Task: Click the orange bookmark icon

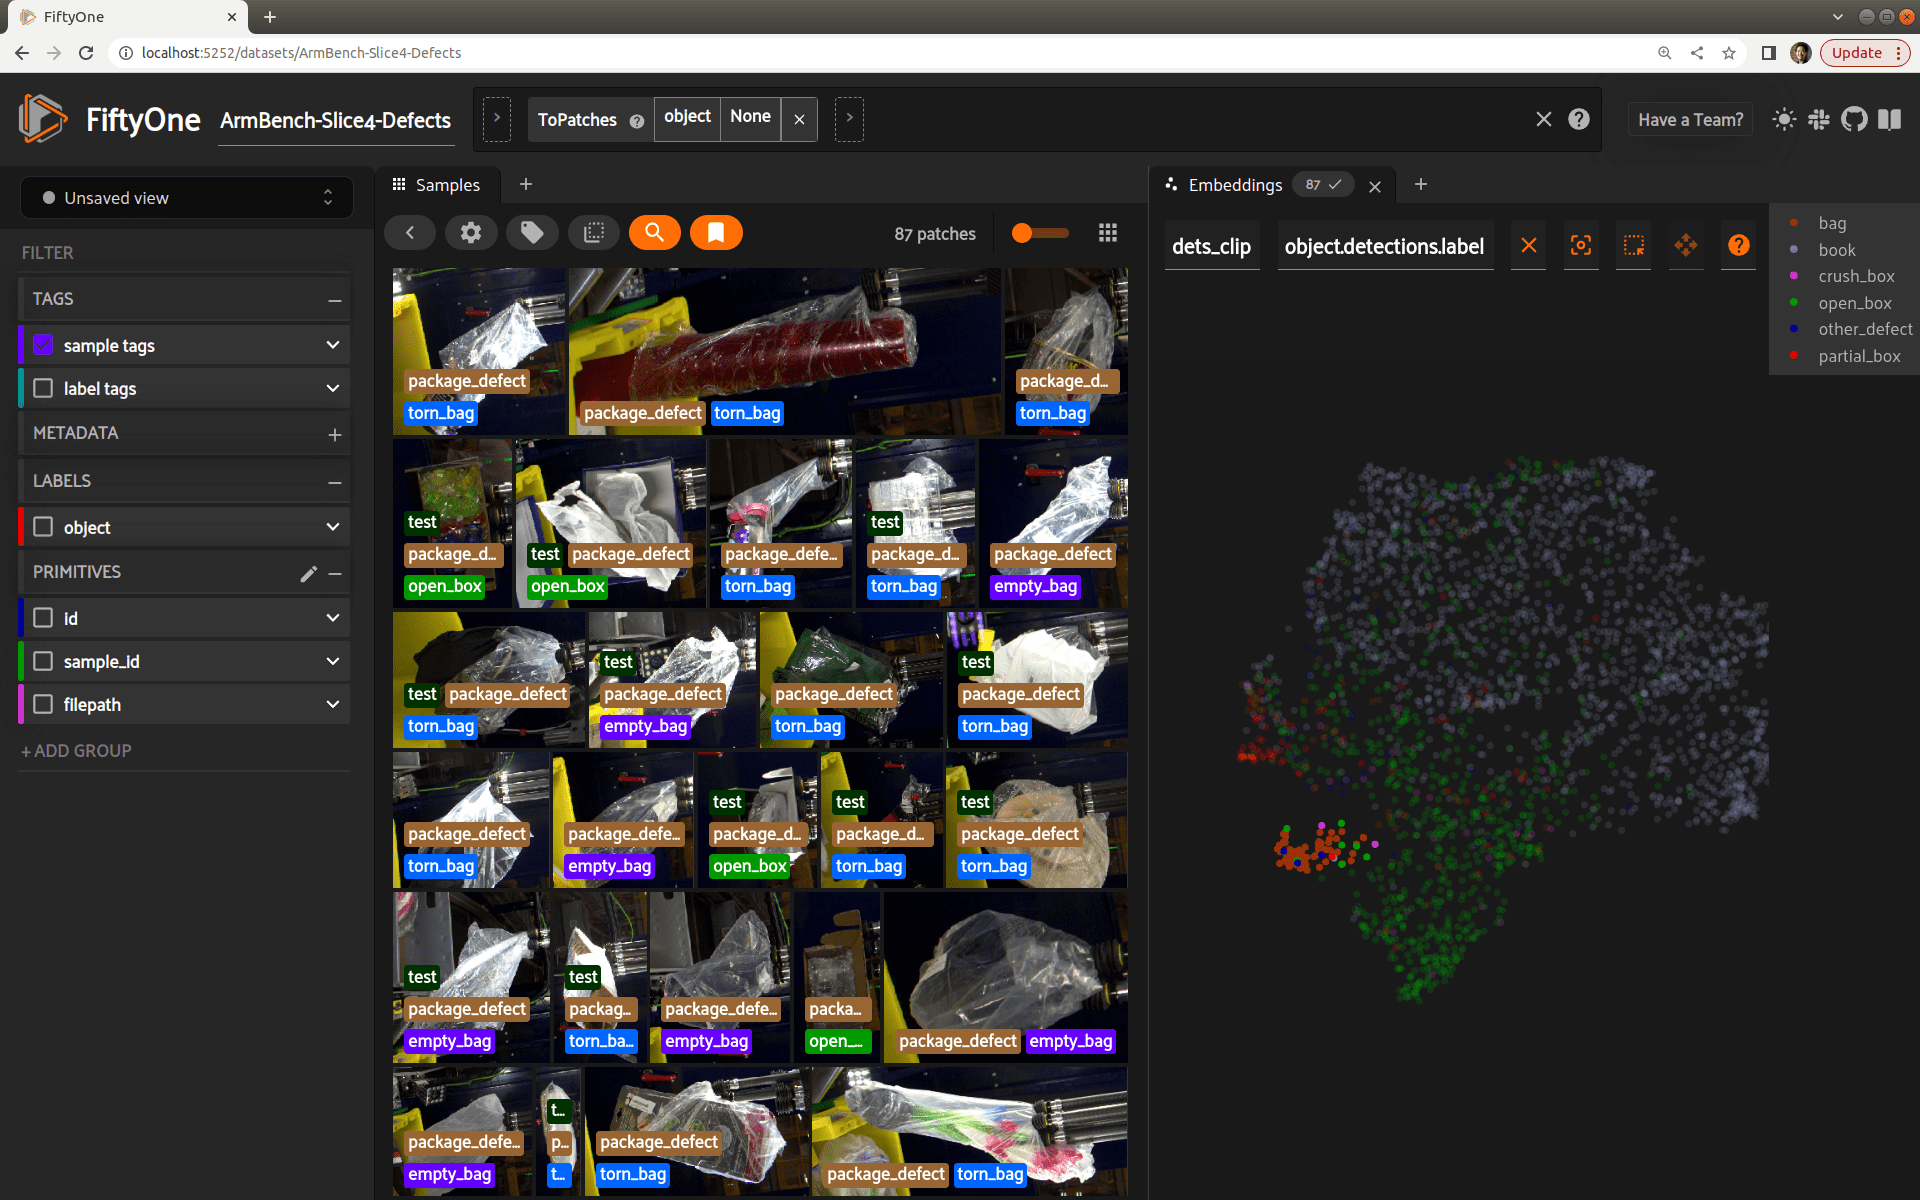Action: point(716,233)
